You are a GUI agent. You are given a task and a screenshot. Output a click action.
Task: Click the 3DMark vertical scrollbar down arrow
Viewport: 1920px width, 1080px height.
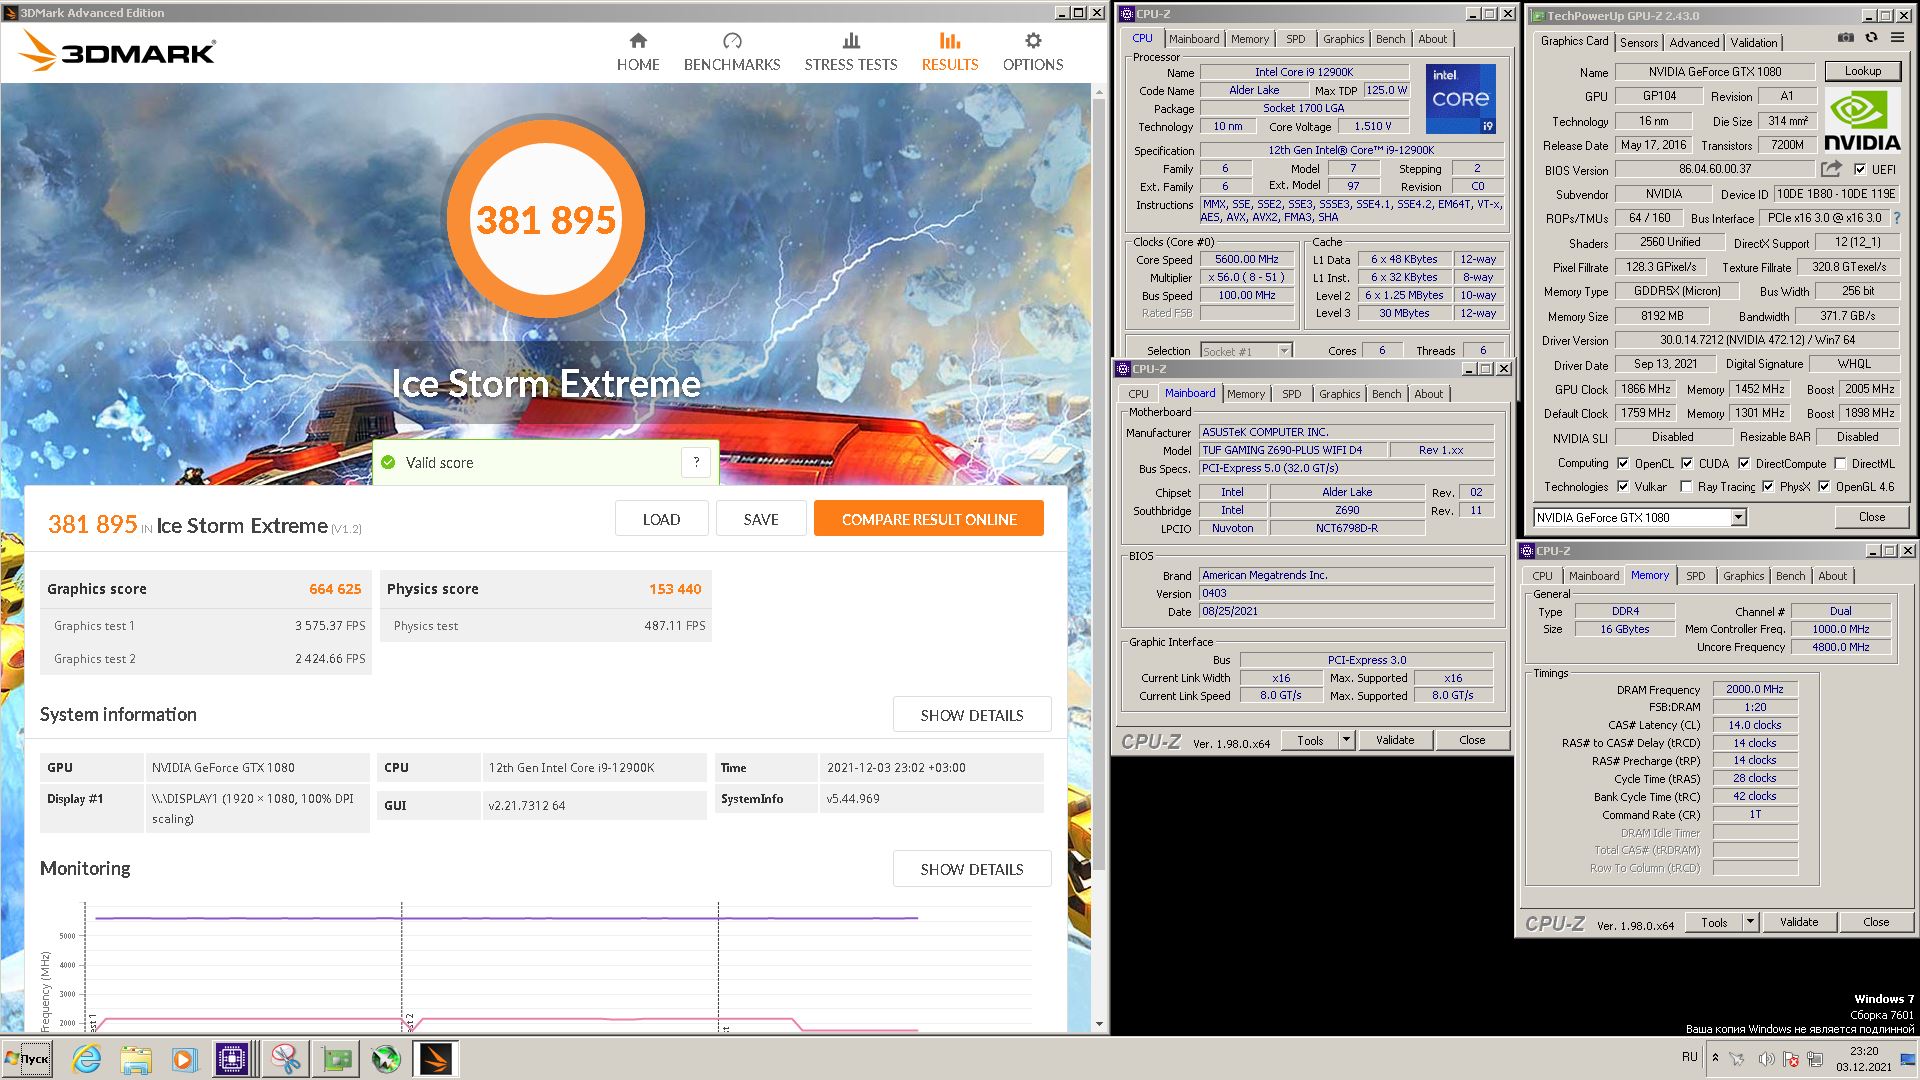(1099, 1024)
